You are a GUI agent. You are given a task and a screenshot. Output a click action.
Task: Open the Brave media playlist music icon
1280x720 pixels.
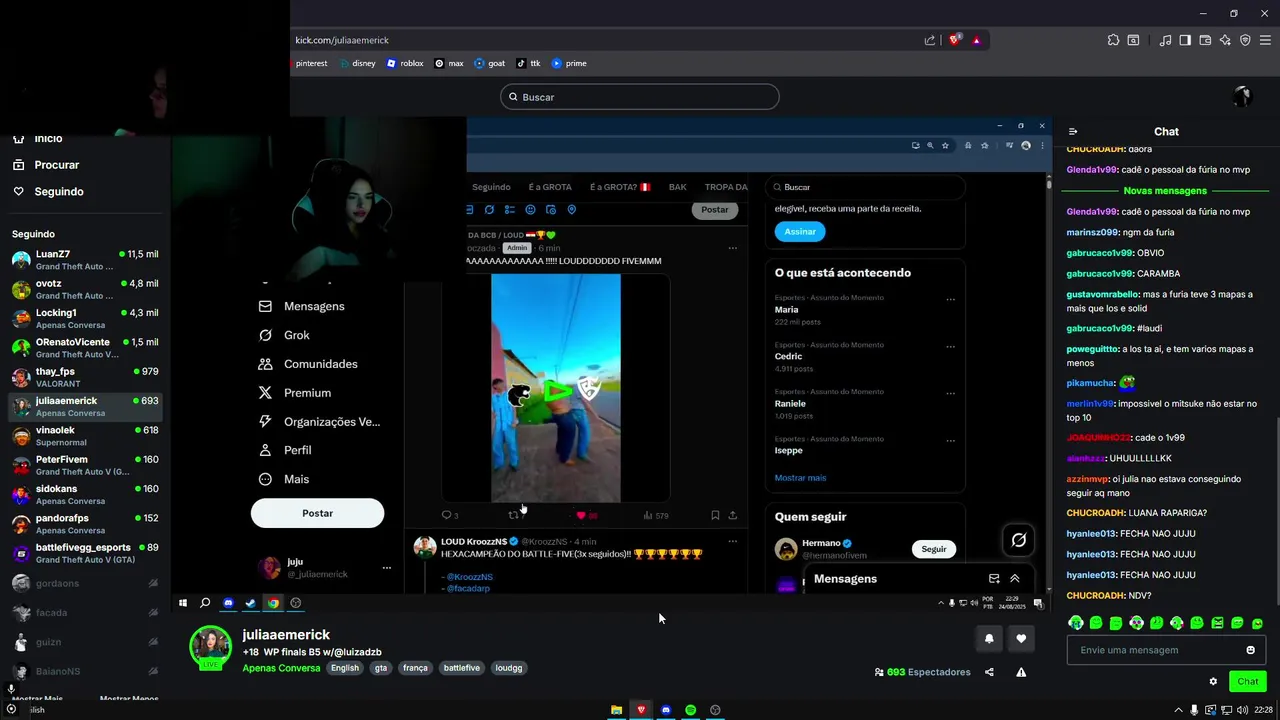click(x=1165, y=40)
